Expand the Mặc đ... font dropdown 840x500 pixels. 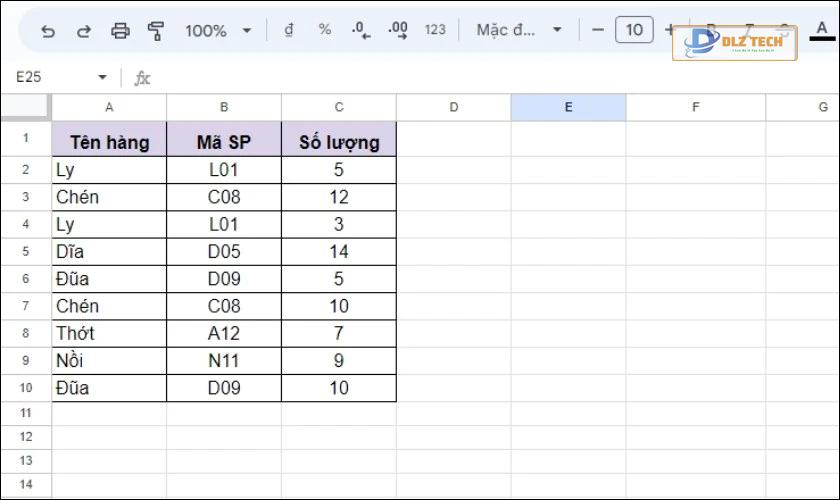[519, 30]
